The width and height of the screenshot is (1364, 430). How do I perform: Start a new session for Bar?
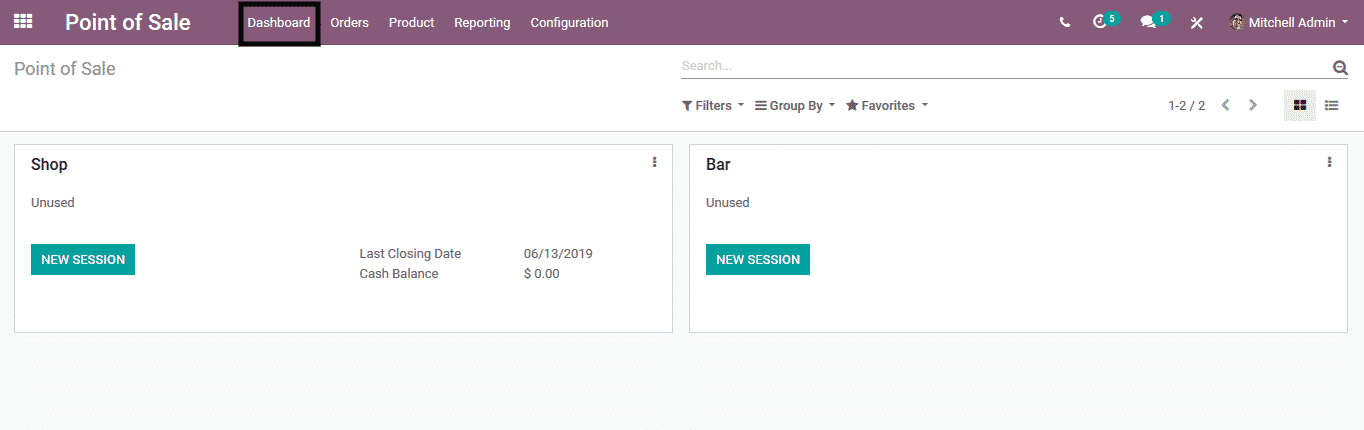tap(758, 259)
